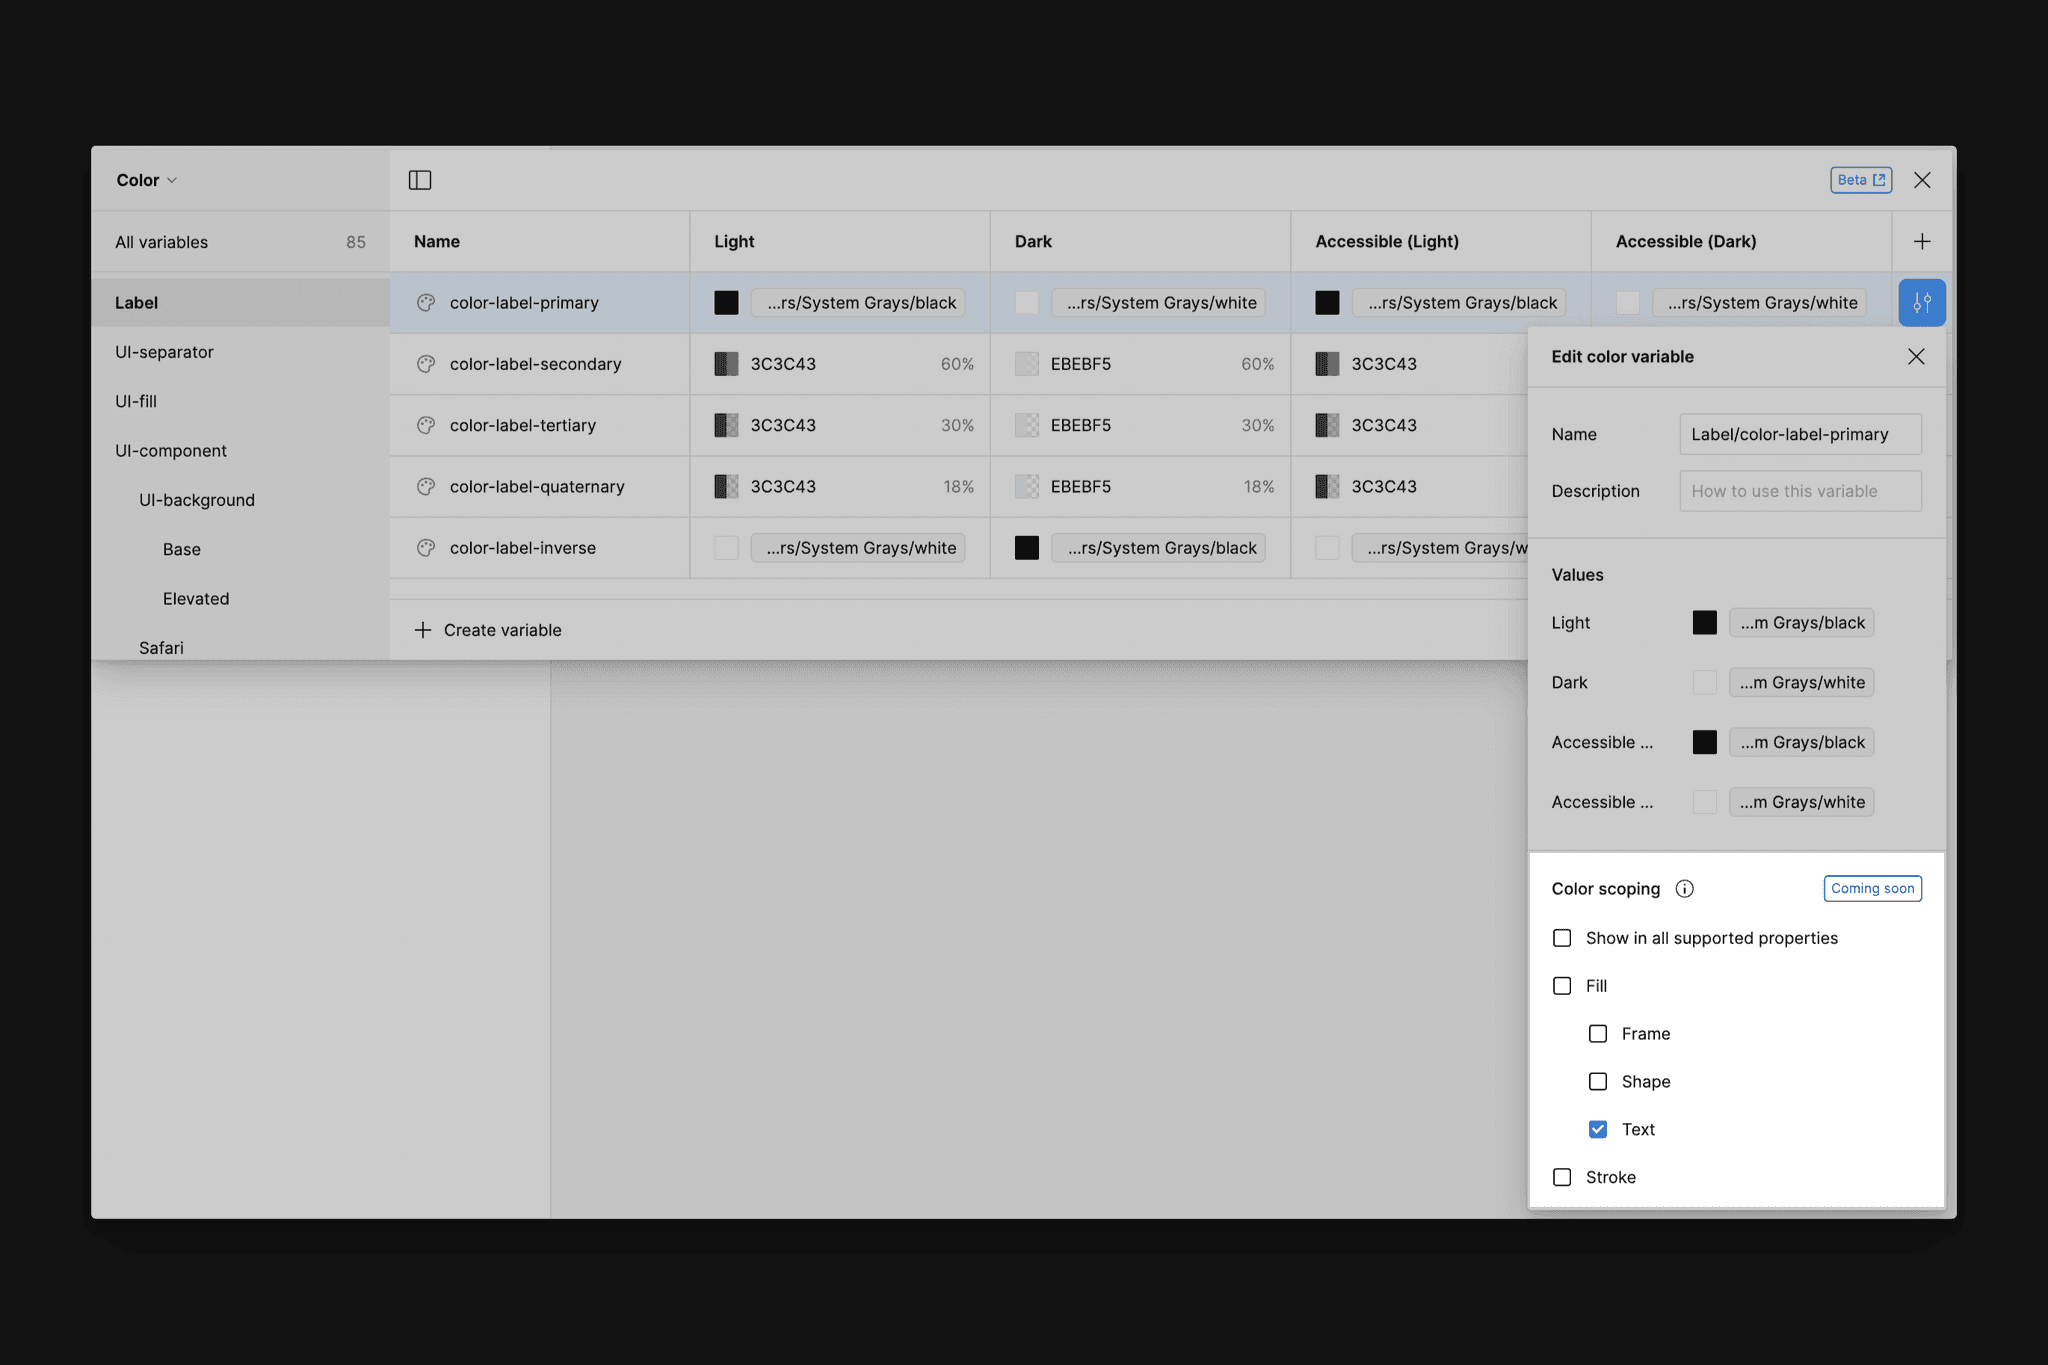Select All variables in sidebar
2048x1365 pixels.
[162, 242]
